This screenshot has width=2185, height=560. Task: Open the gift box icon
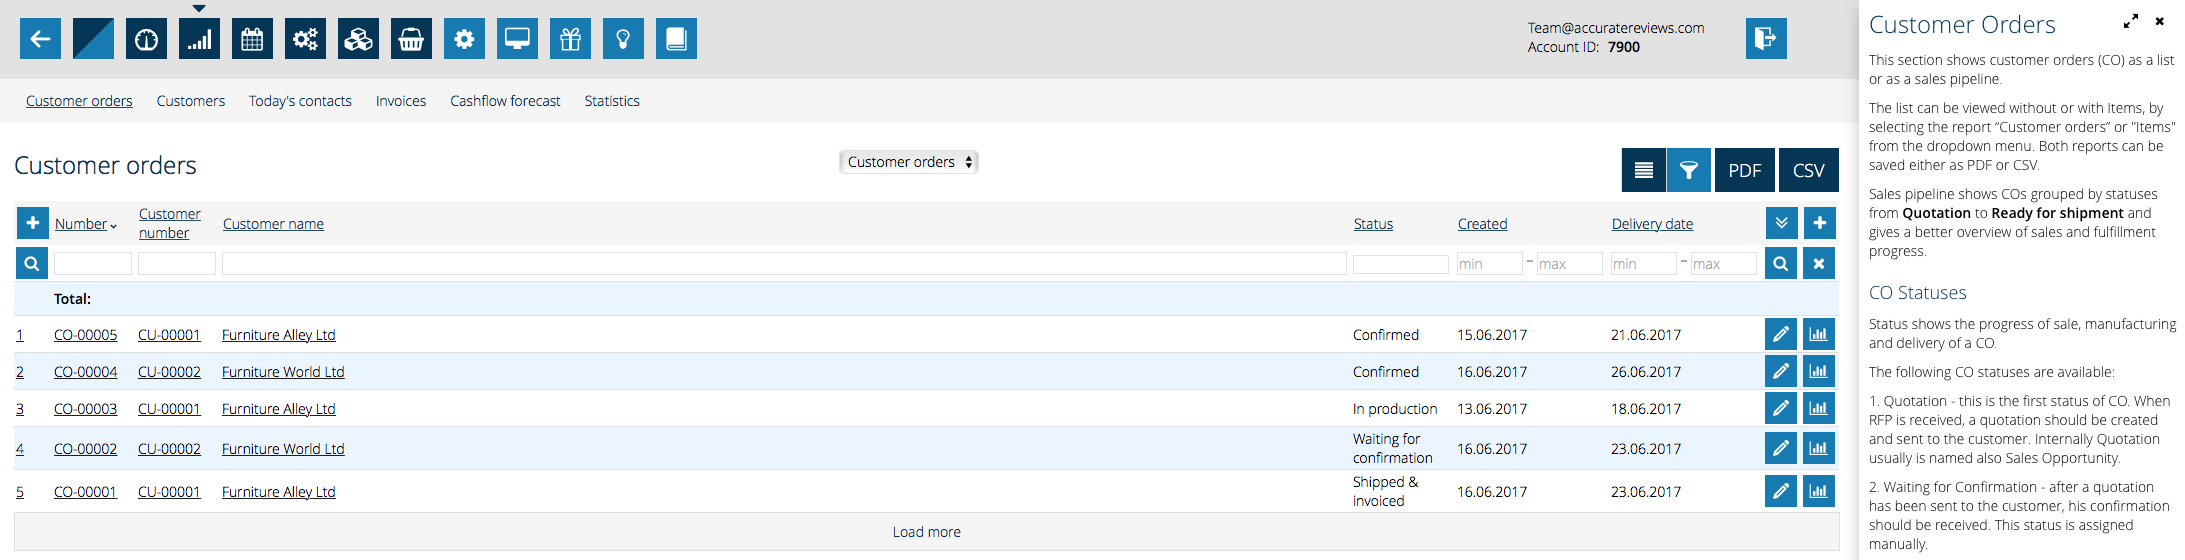(570, 39)
